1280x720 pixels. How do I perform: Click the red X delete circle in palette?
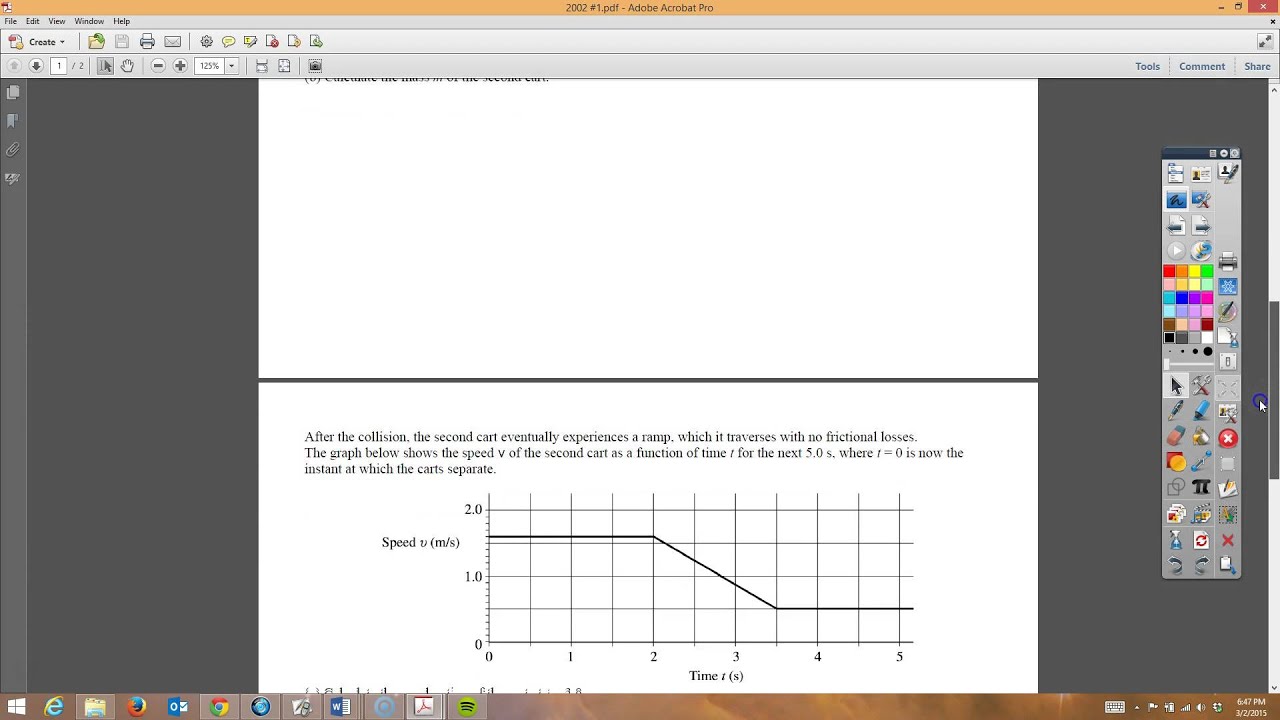[x=1228, y=438]
